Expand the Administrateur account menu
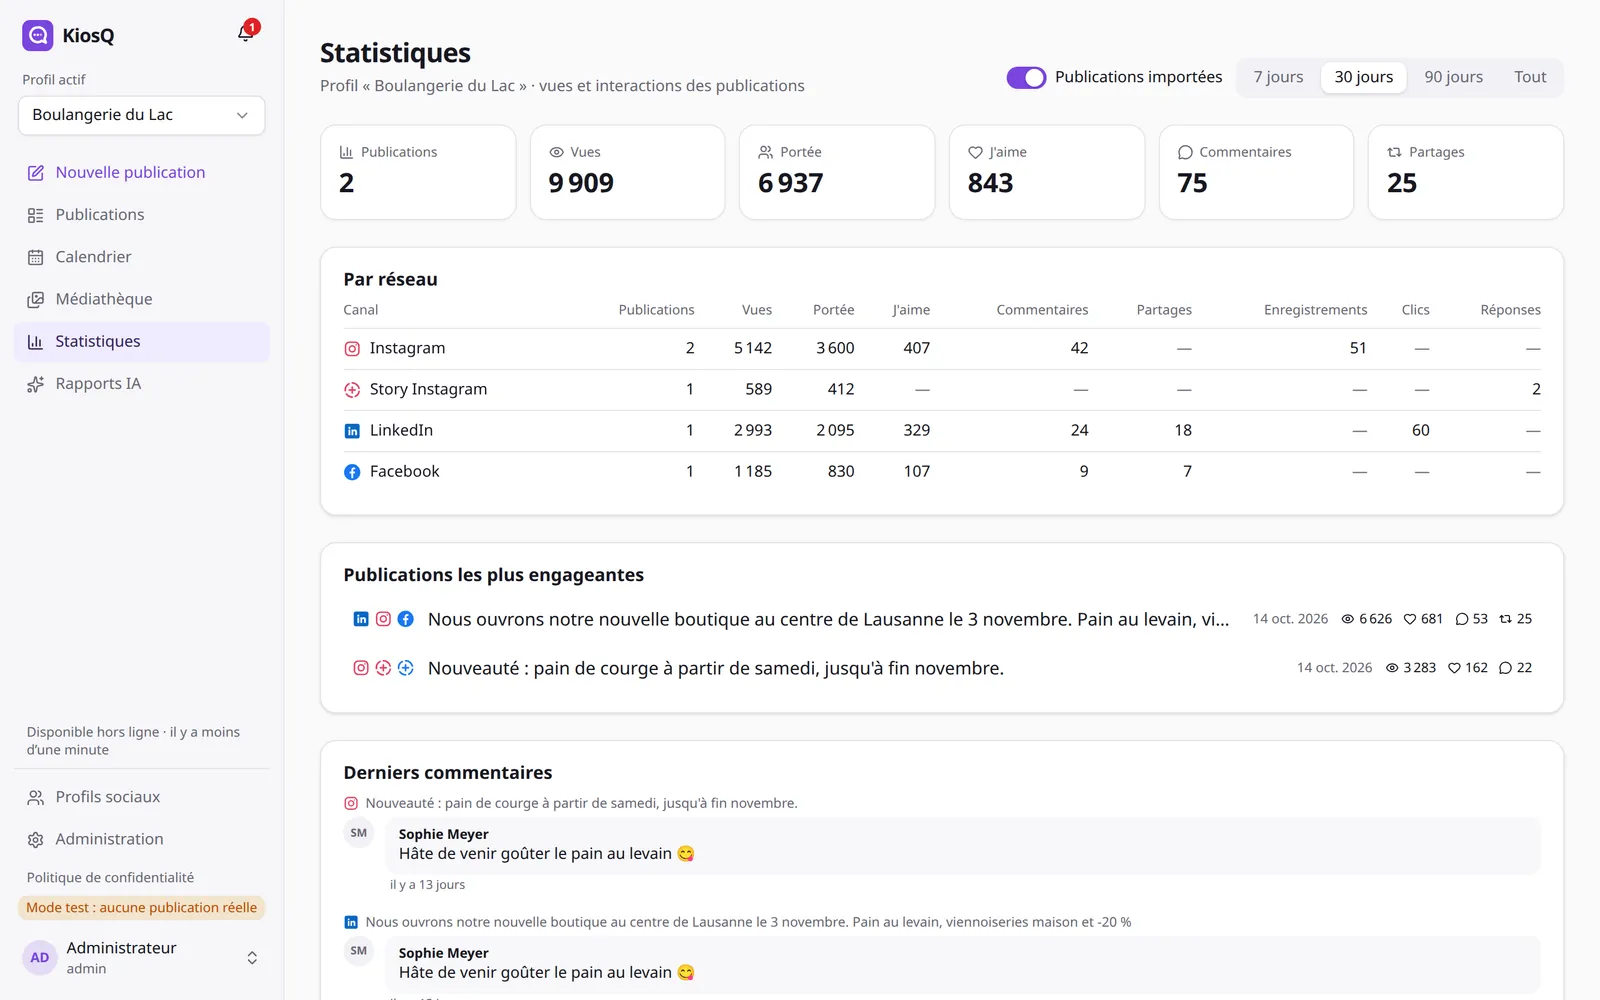The image size is (1600, 1000). [x=142, y=958]
